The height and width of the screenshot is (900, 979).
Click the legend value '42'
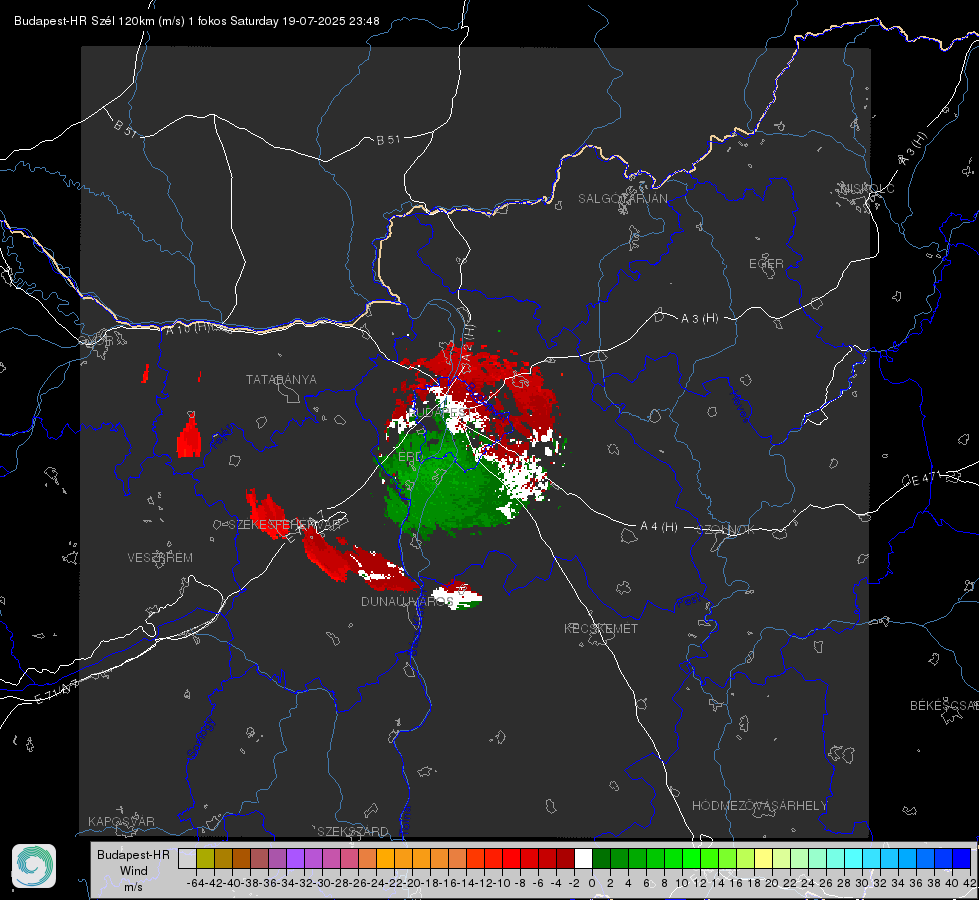coord(970,883)
